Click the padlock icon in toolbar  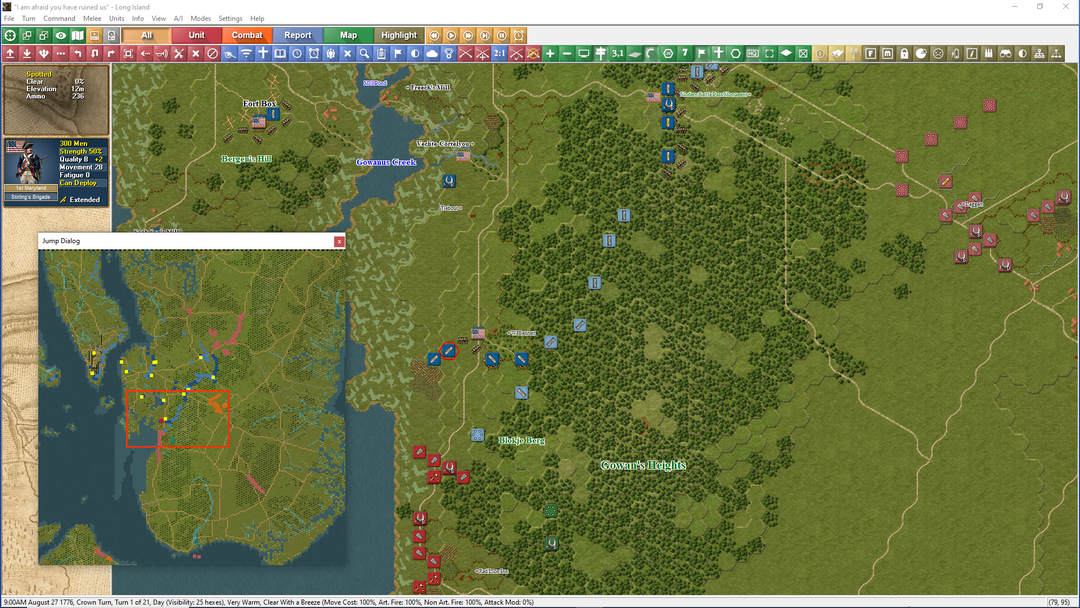[904, 53]
